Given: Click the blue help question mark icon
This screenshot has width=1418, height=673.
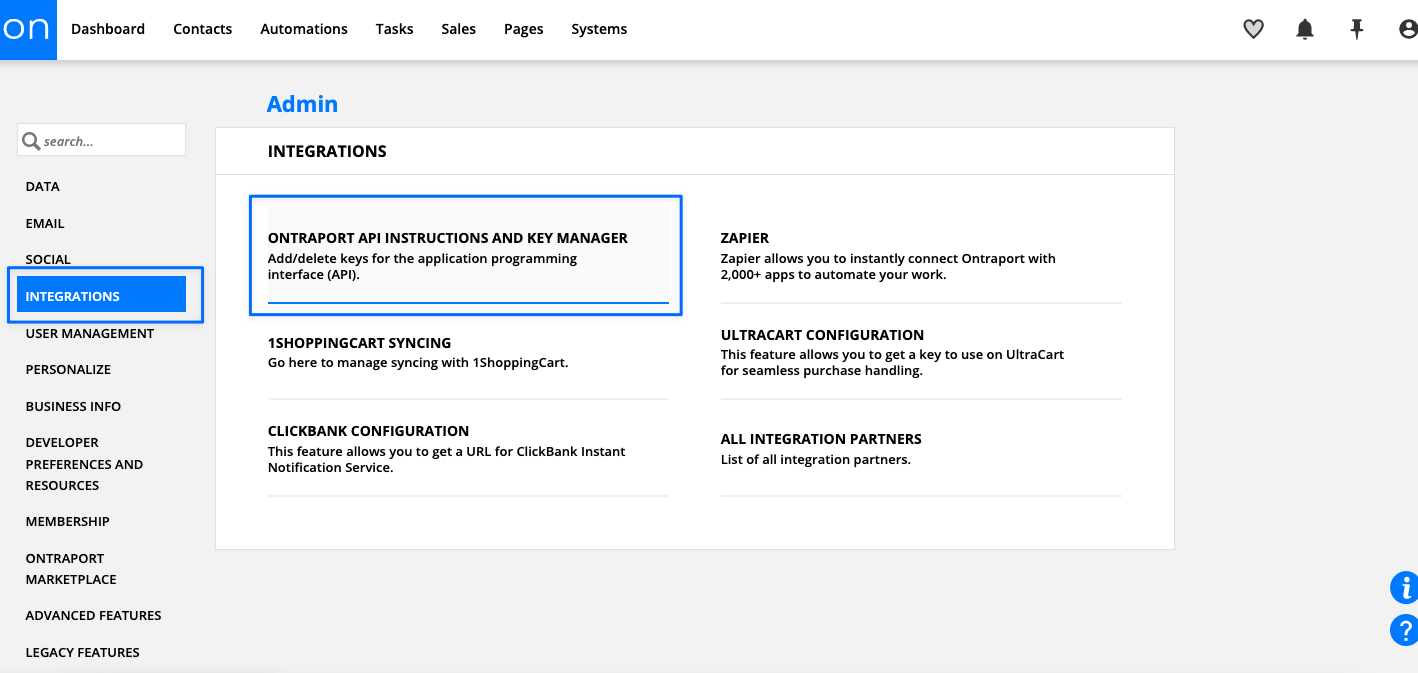Looking at the screenshot, I should 1405,630.
